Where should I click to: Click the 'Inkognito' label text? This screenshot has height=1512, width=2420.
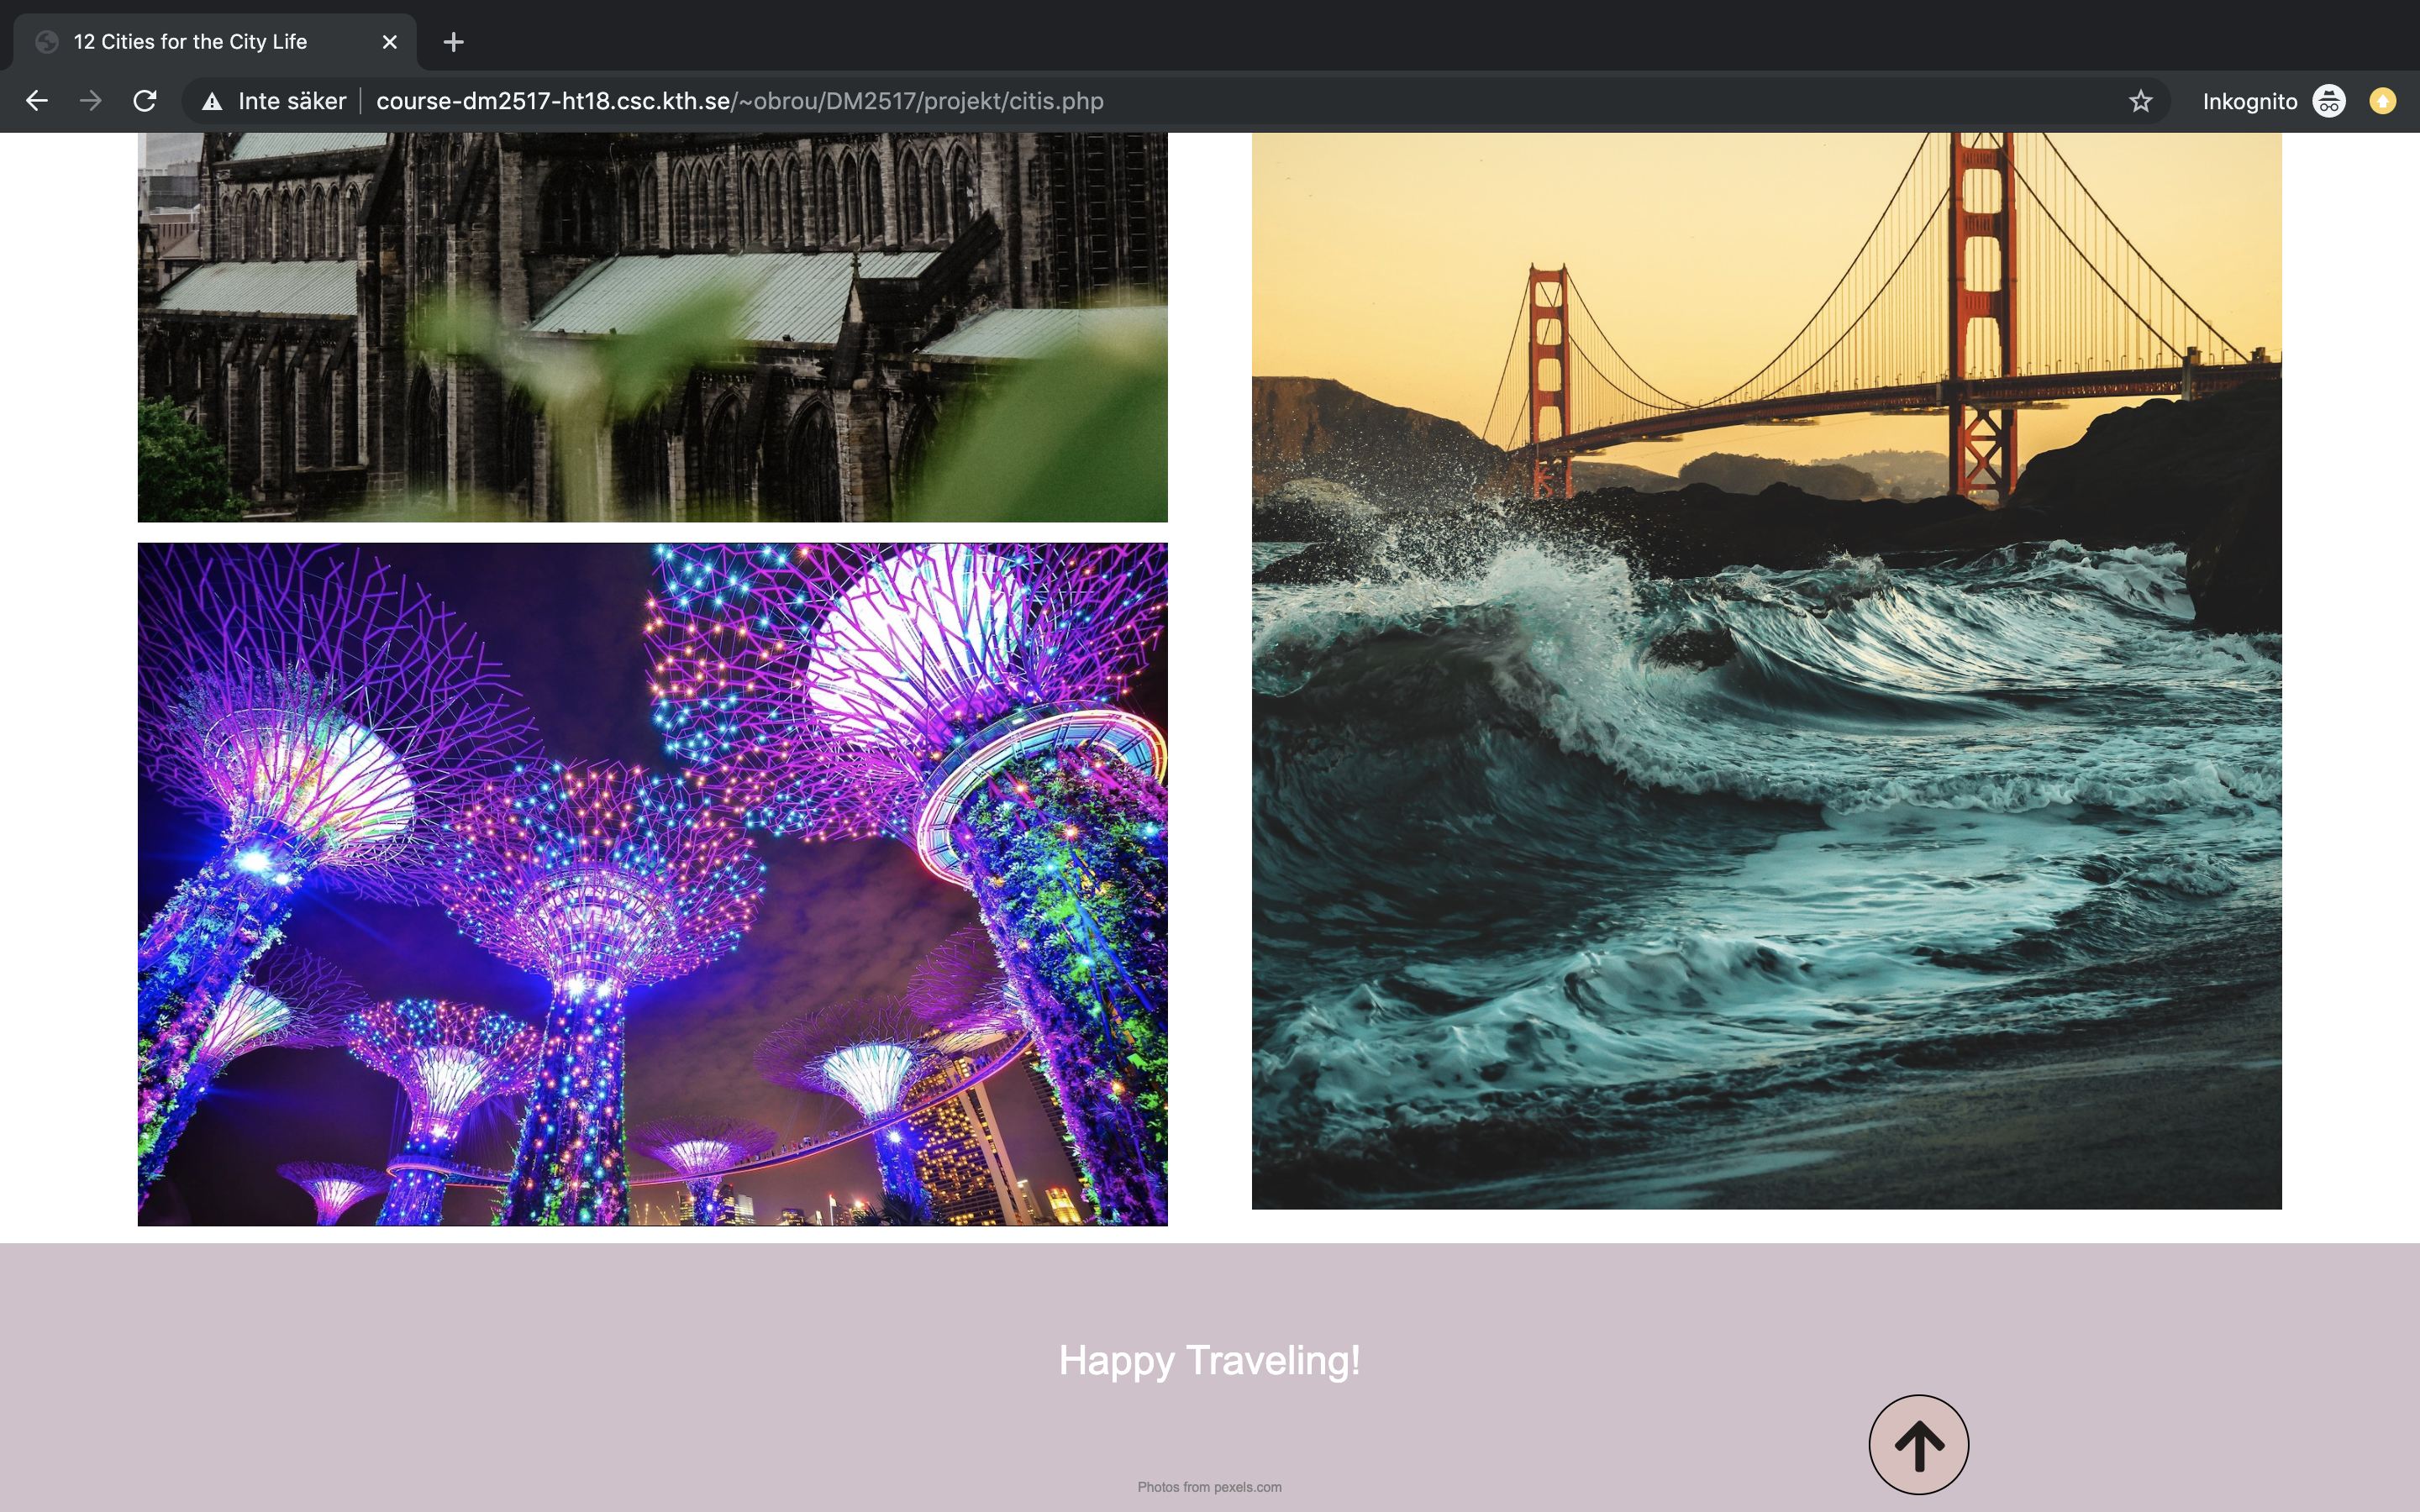2249,101
